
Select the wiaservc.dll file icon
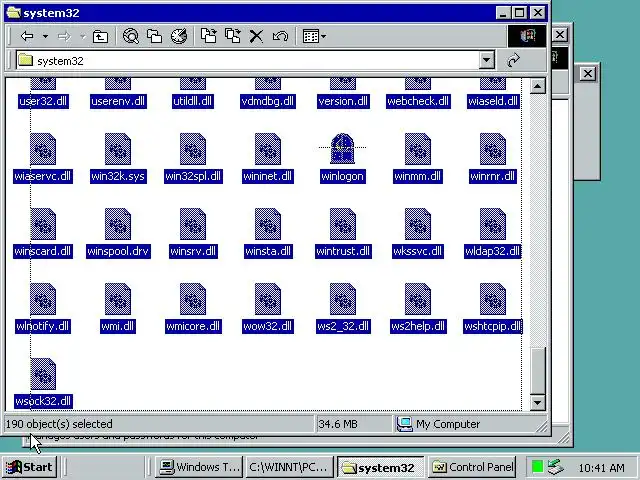point(43,149)
